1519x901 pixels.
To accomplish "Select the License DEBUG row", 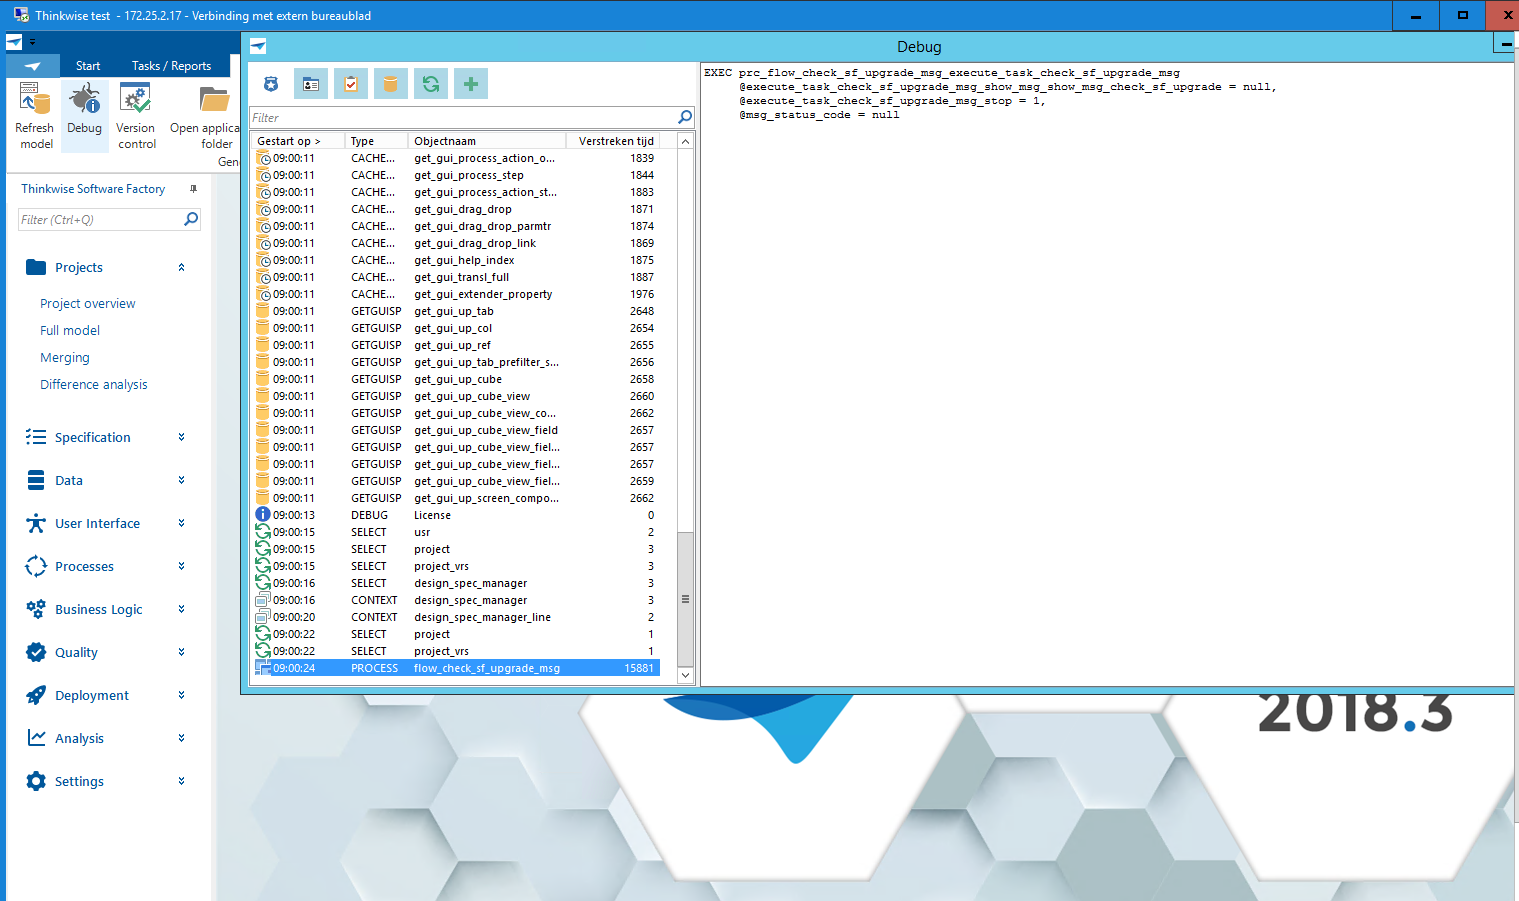I will click(x=457, y=515).
